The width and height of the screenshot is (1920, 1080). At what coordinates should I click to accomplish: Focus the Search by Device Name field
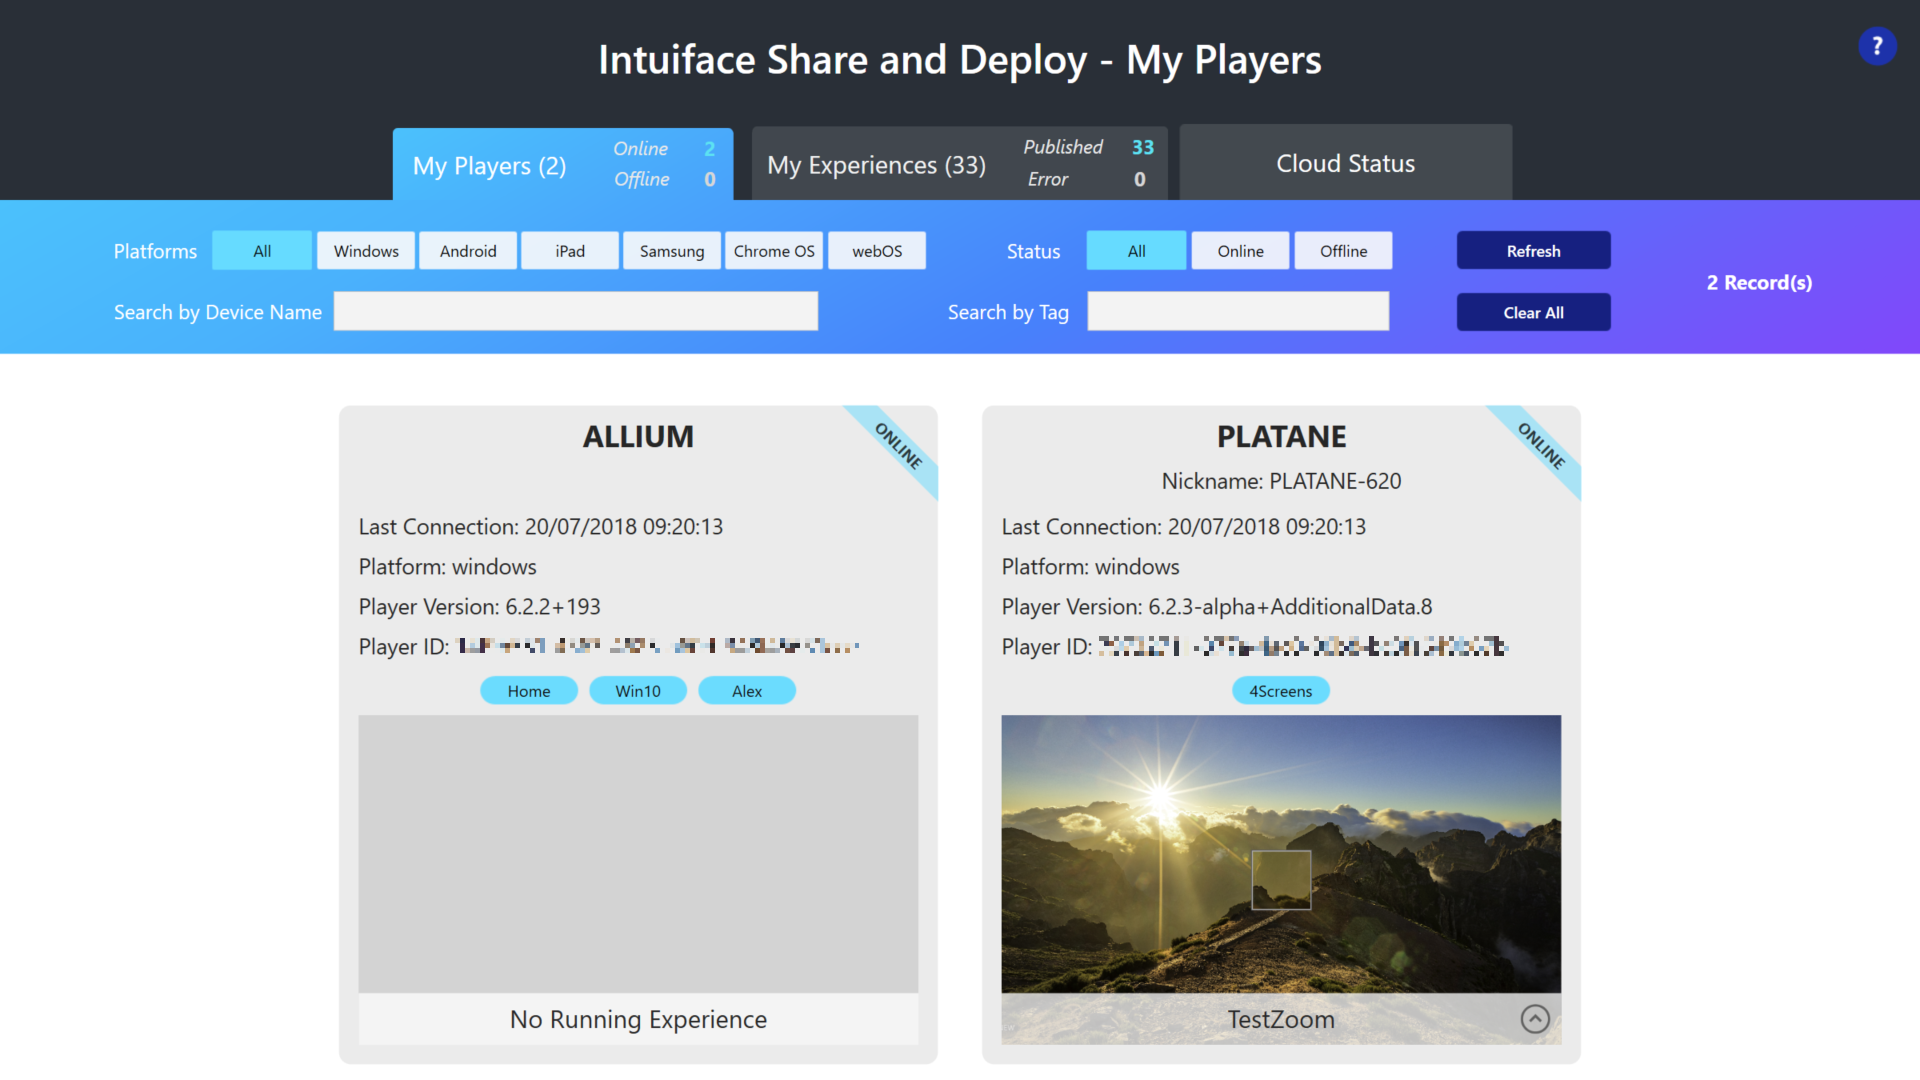click(576, 312)
